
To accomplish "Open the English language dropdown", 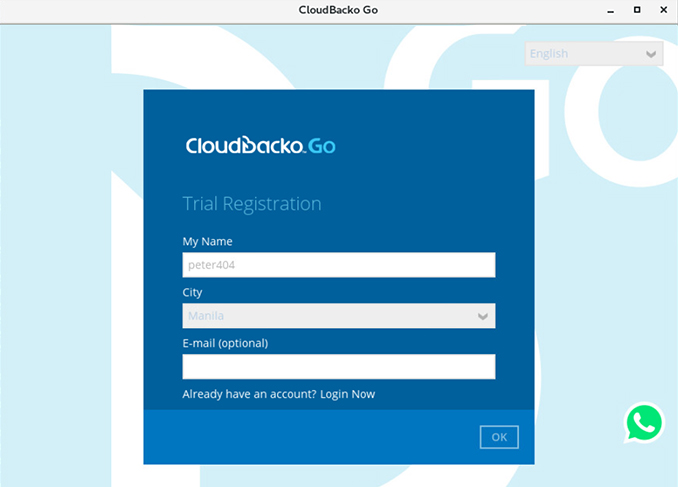I will (x=594, y=54).
